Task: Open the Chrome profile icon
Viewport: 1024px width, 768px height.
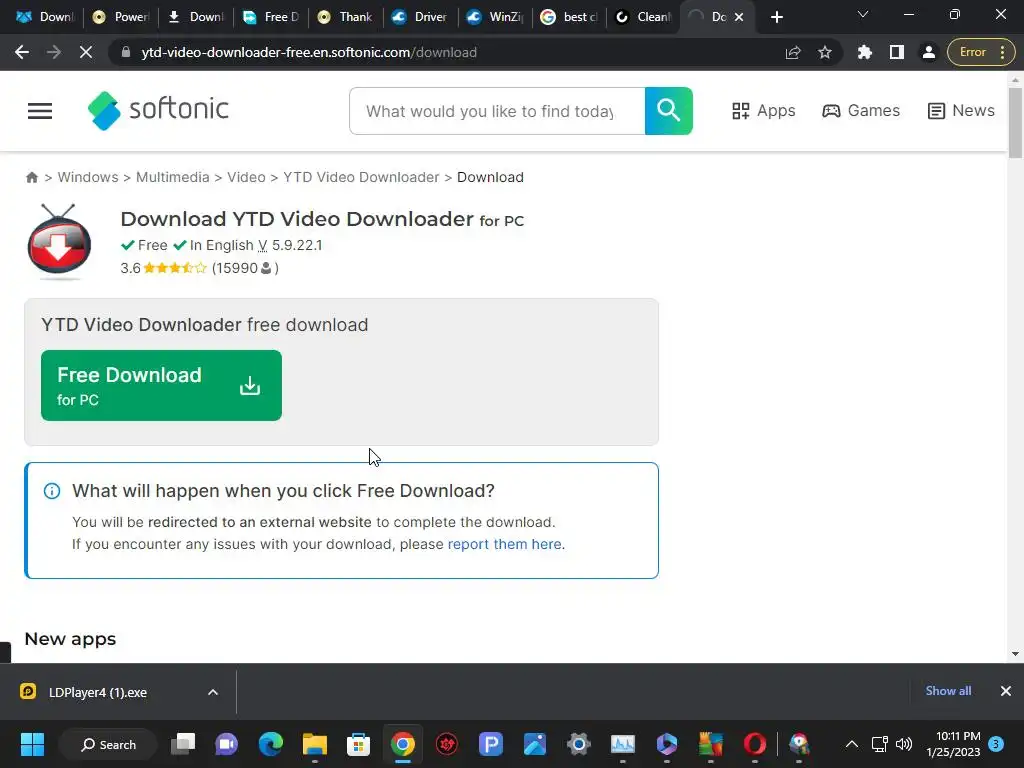Action: pyautogui.click(x=929, y=52)
